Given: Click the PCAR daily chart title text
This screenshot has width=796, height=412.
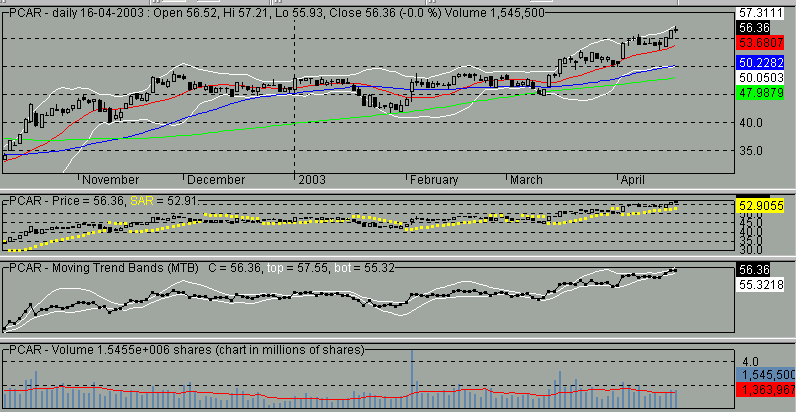Looking at the screenshot, I should pyautogui.click(x=278, y=13).
